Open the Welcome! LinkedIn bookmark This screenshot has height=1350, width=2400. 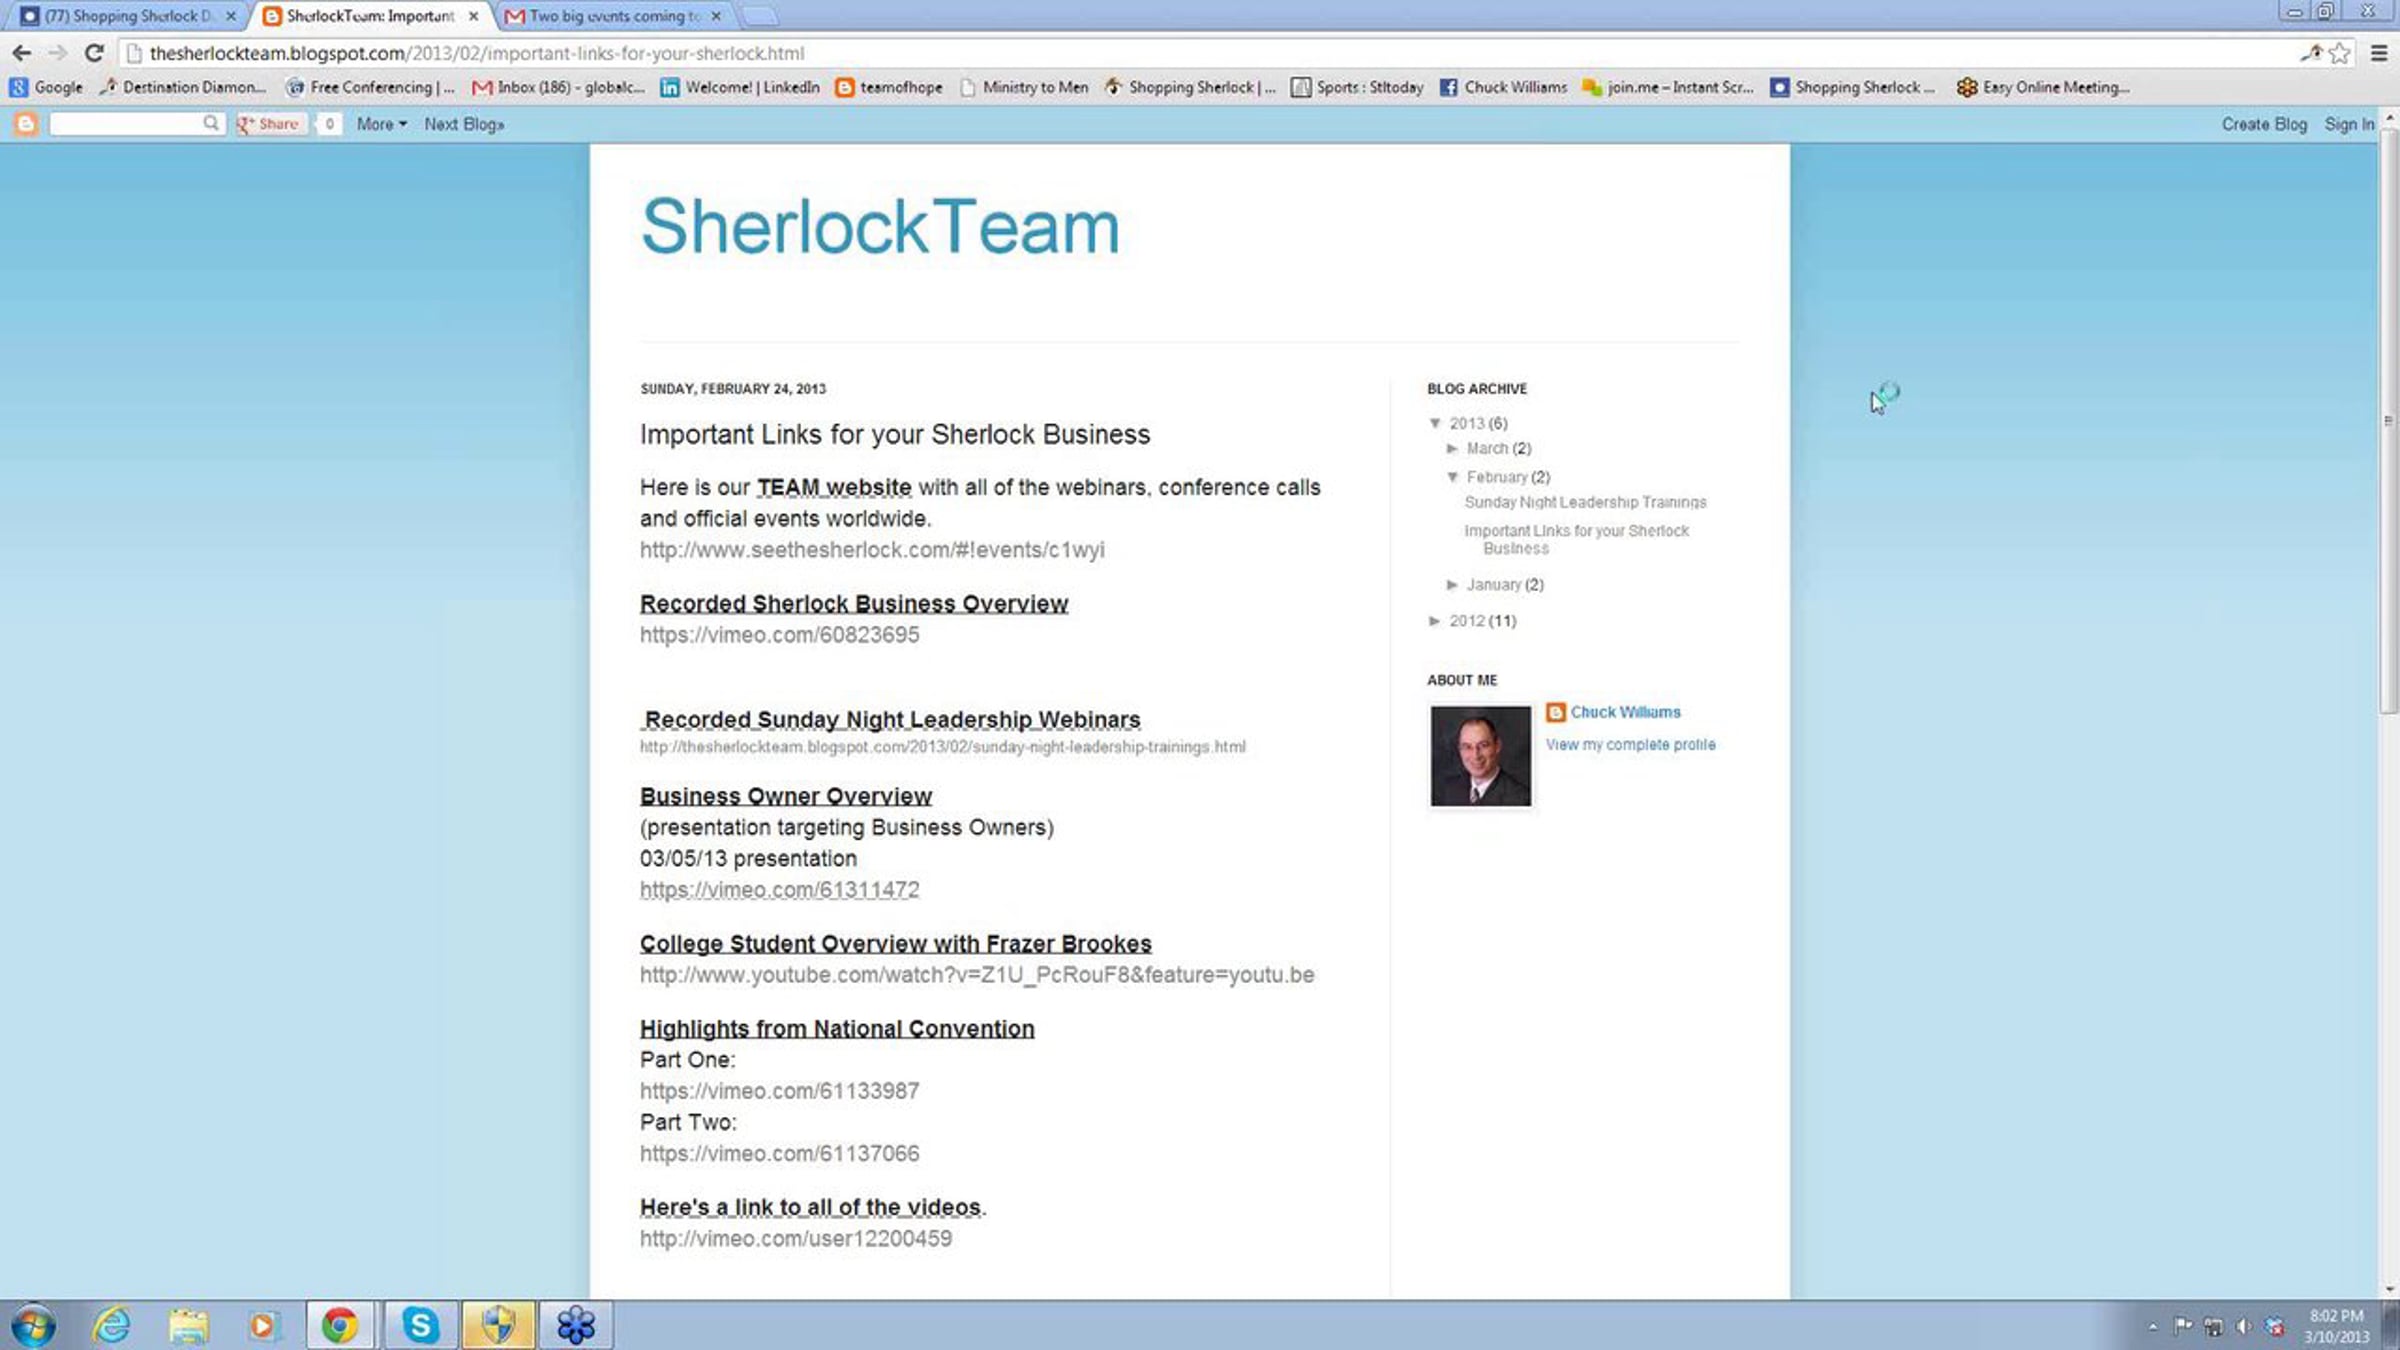[x=740, y=87]
